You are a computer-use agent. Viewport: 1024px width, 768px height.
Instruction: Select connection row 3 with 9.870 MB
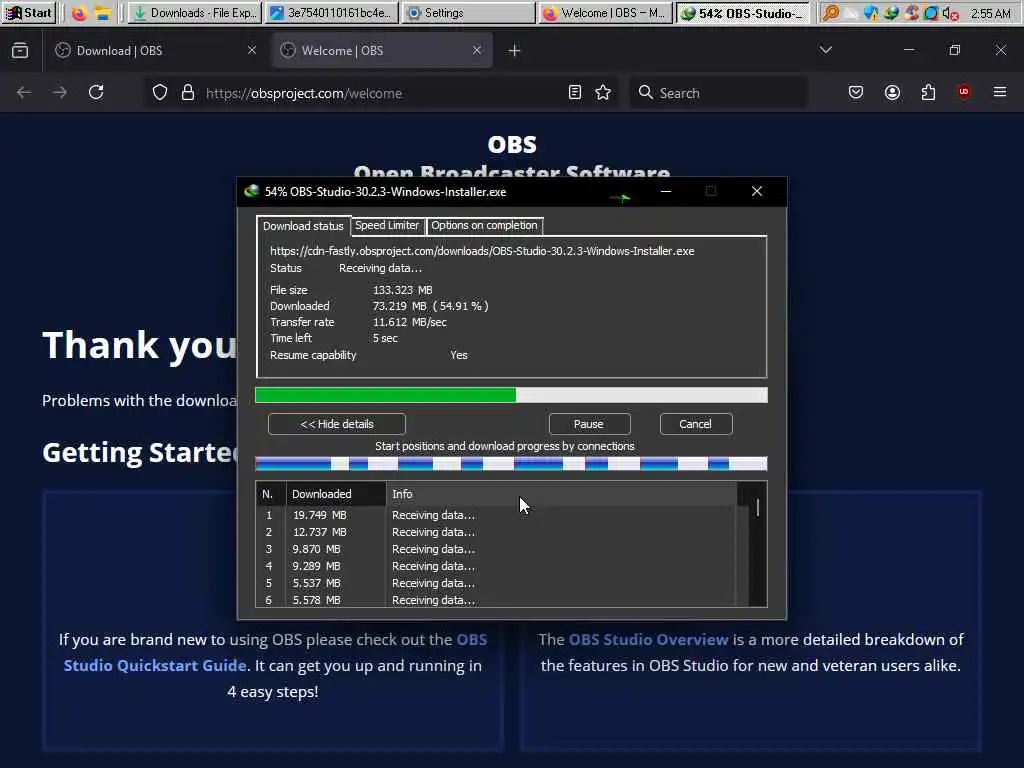(496, 549)
